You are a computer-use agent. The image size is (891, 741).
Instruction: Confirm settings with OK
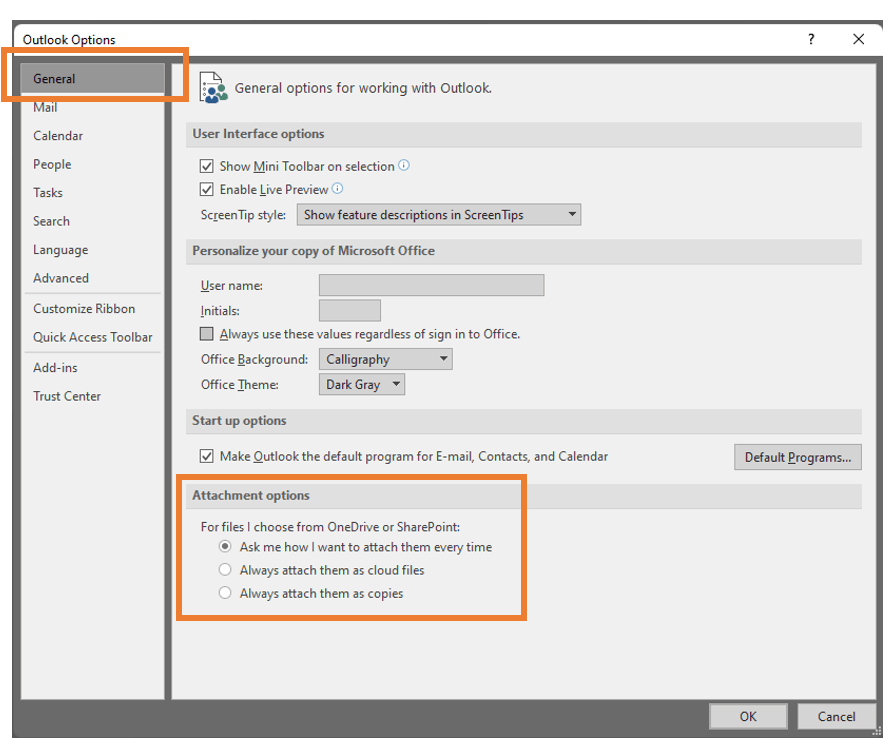coord(747,716)
